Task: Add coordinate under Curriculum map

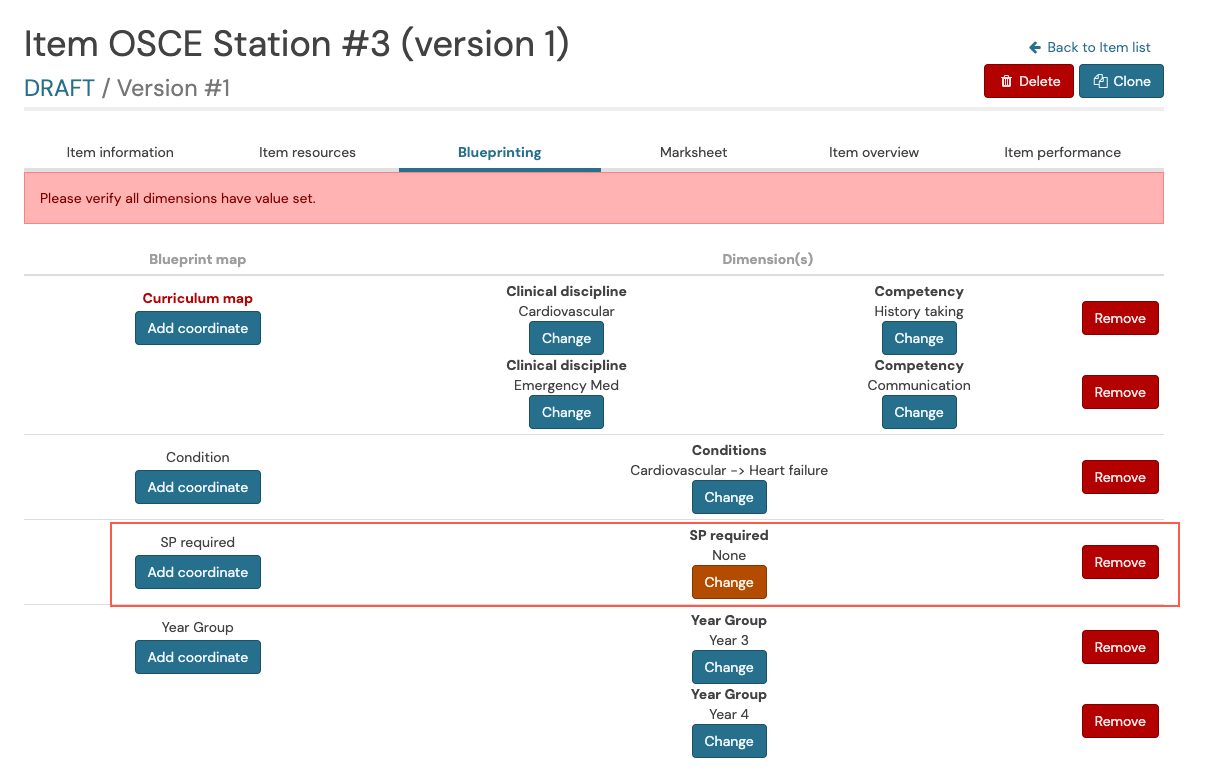Action: point(197,328)
